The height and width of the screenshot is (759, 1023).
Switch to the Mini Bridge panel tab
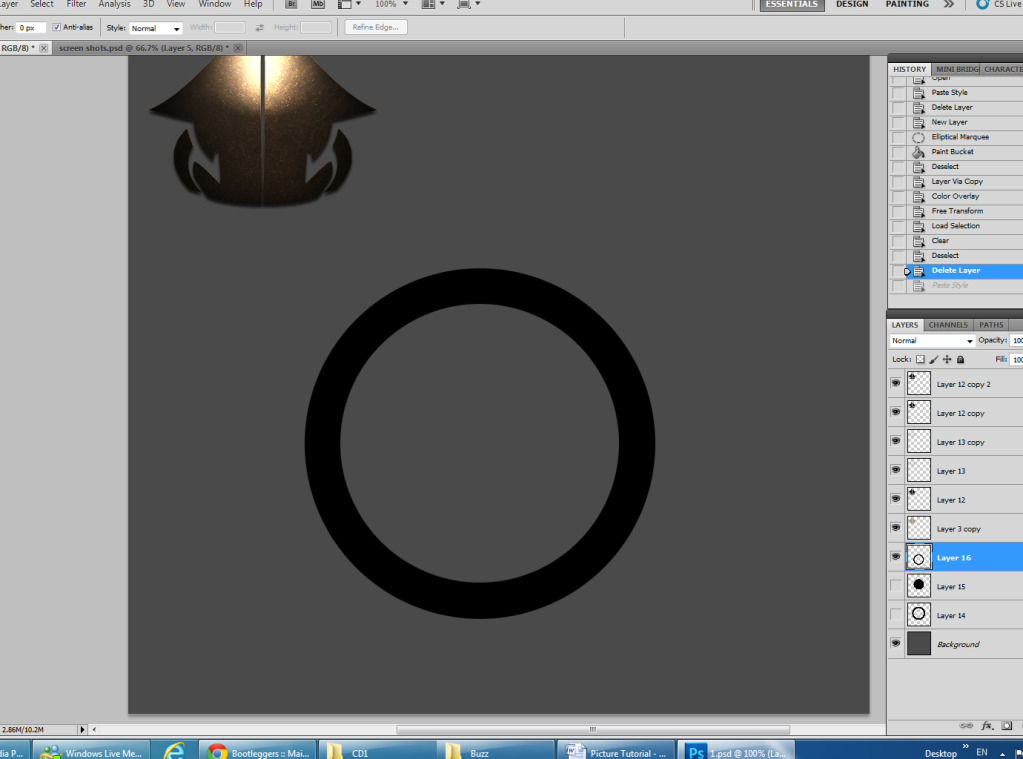(x=956, y=69)
